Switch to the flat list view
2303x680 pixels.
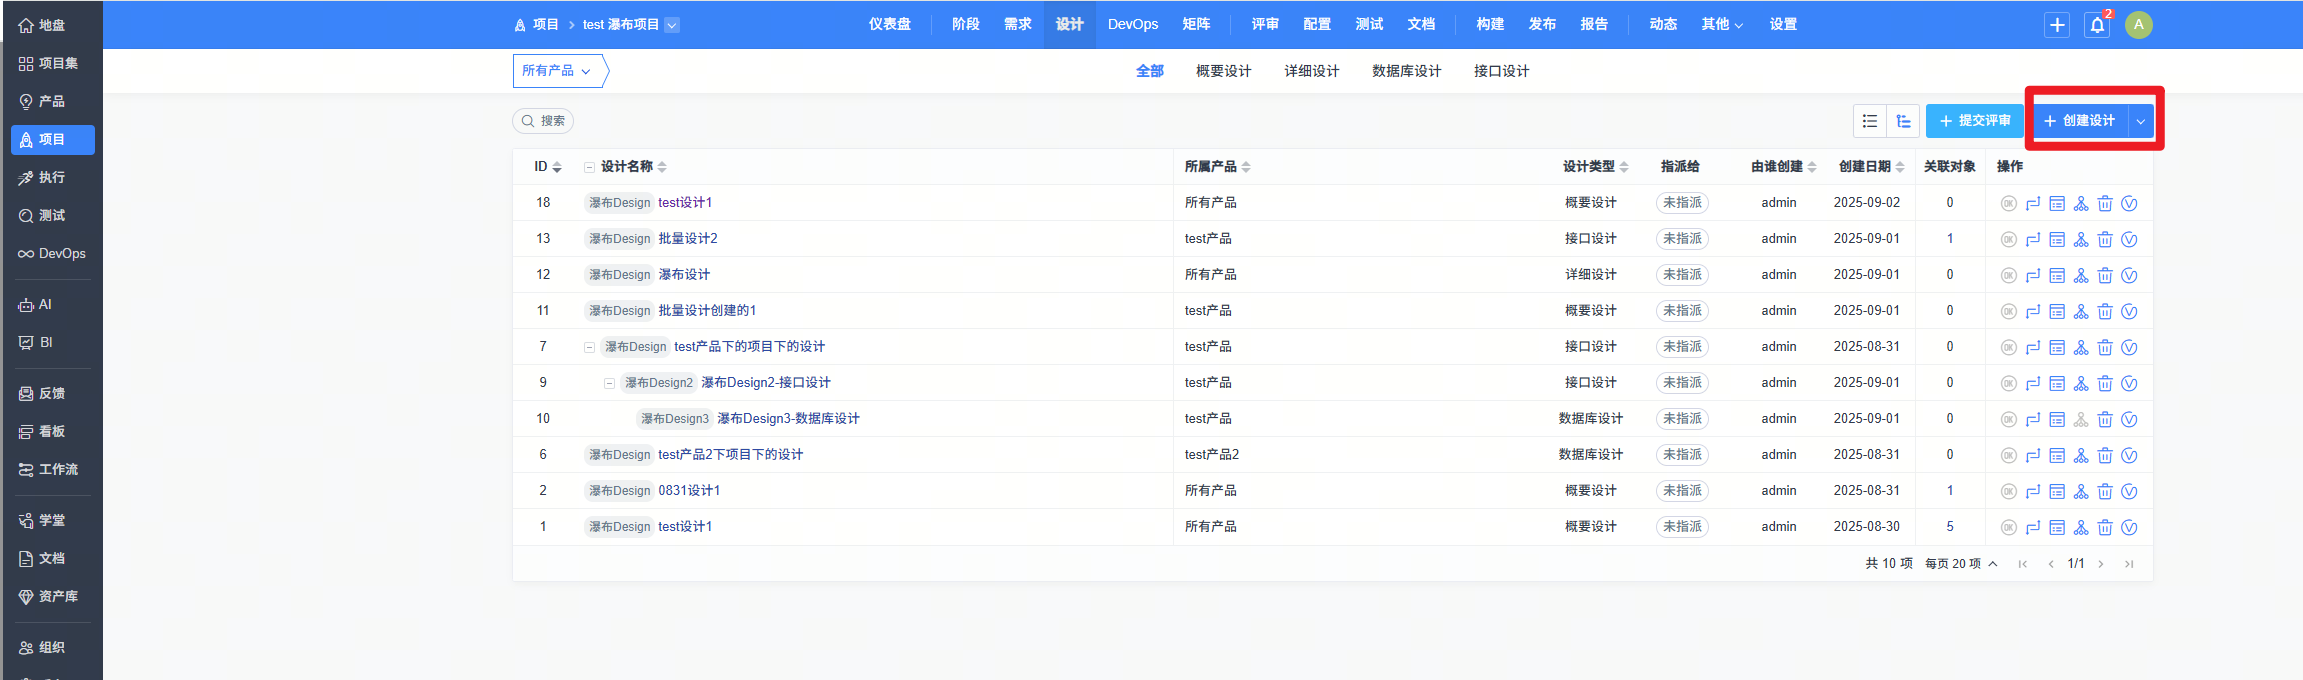coord(1870,121)
